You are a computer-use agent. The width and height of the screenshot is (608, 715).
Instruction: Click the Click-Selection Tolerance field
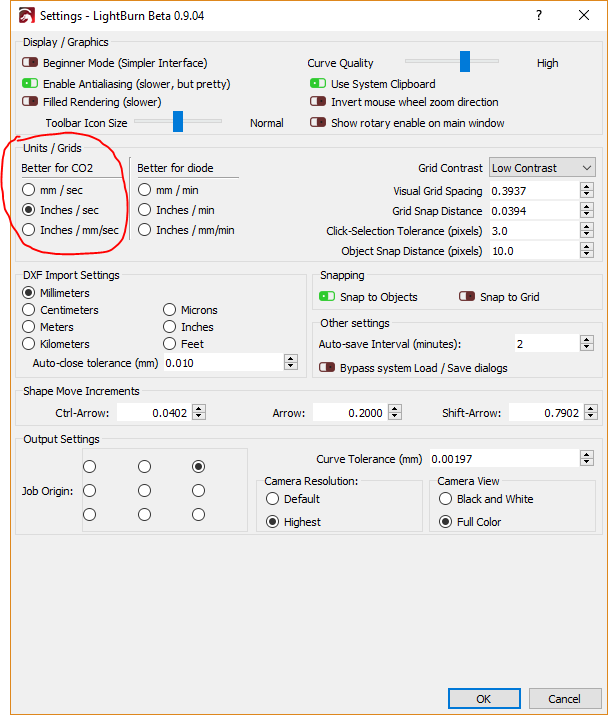[x=535, y=231]
